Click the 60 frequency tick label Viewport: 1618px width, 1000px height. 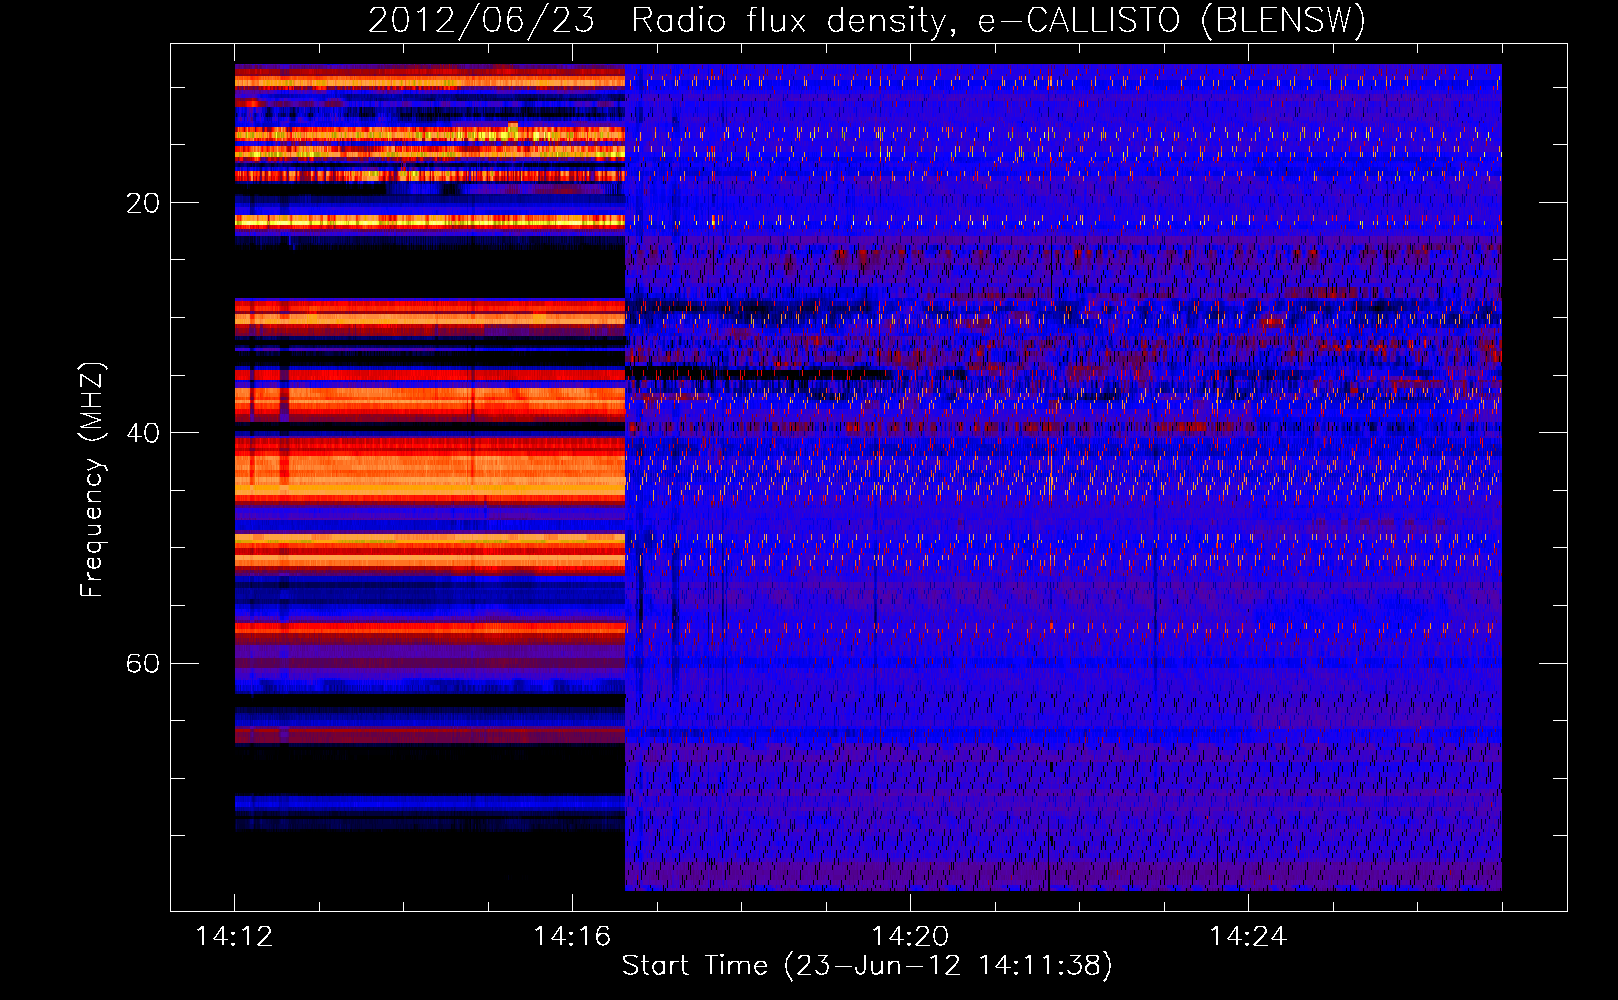[x=143, y=664]
